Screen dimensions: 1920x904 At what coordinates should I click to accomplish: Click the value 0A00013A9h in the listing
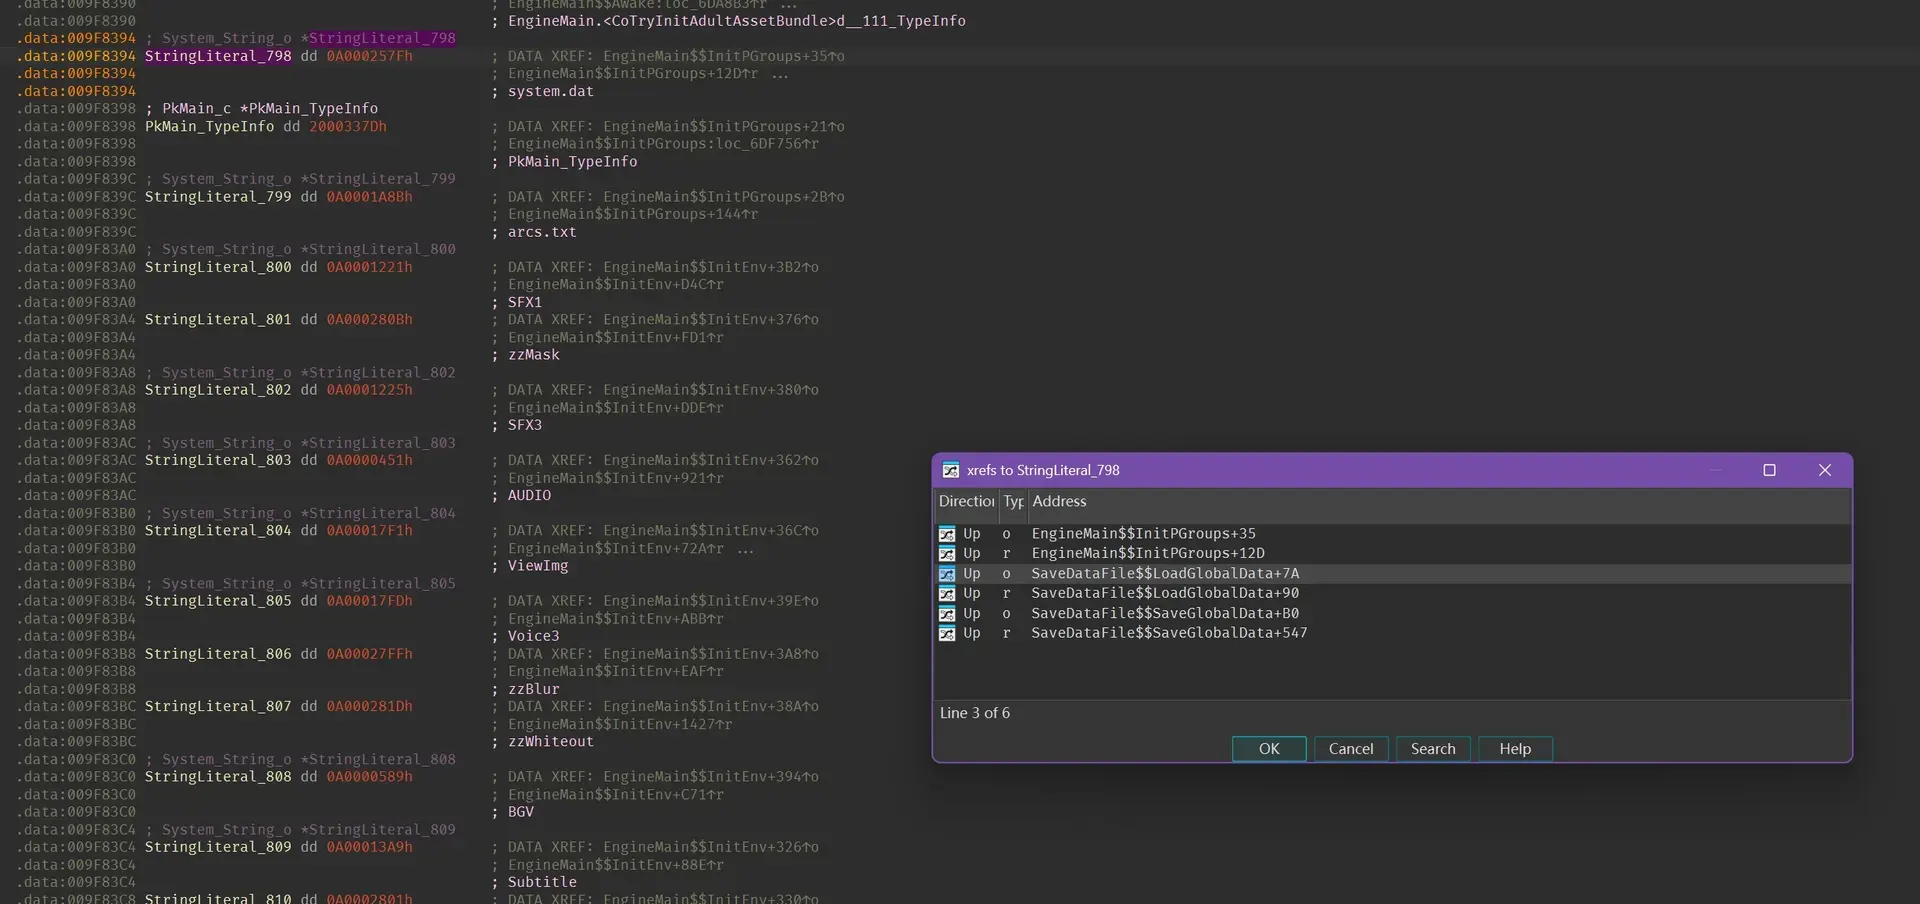click(x=369, y=847)
